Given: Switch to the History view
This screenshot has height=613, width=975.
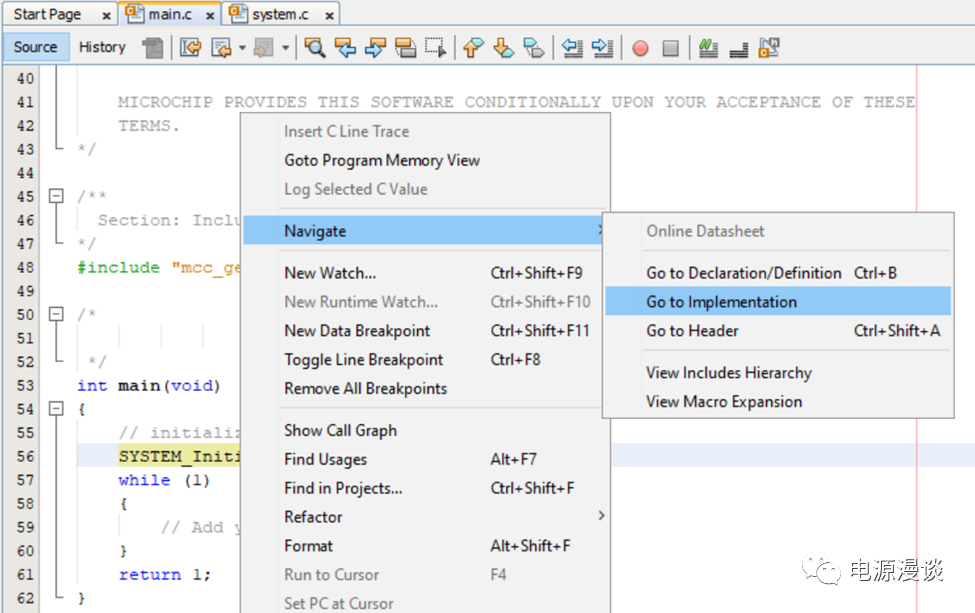Looking at the screenshot, I should click(102, 47).
